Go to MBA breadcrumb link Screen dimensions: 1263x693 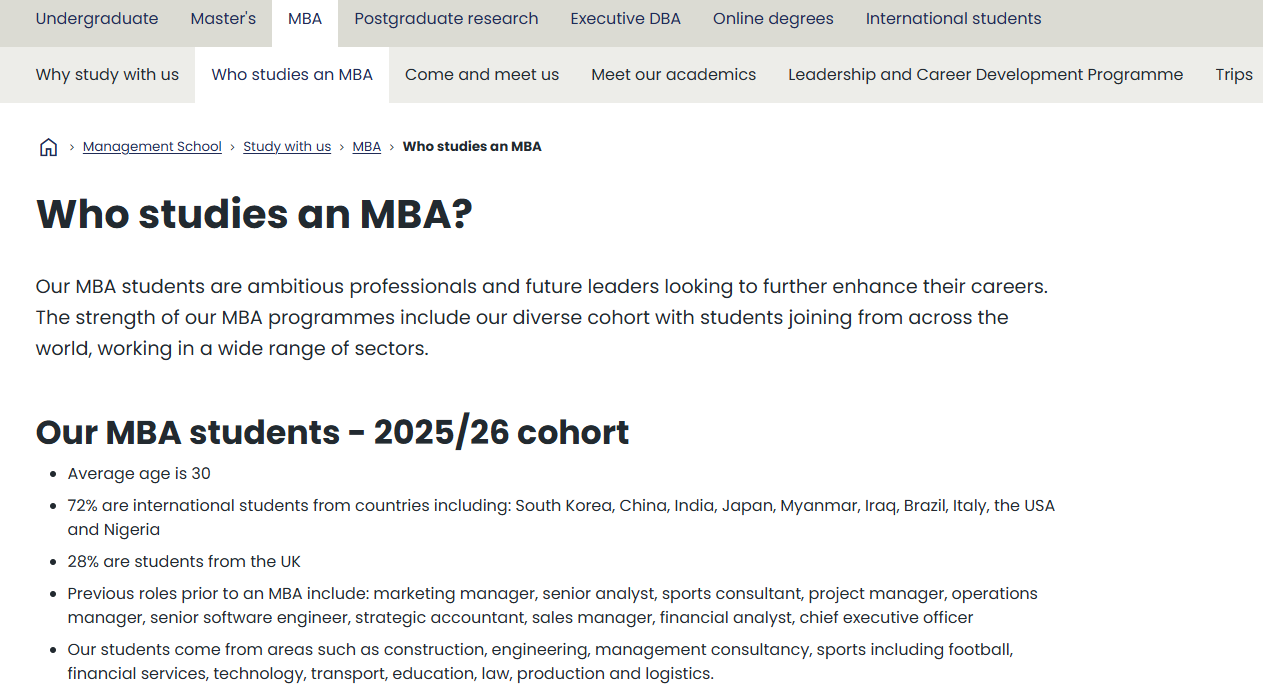367,147
